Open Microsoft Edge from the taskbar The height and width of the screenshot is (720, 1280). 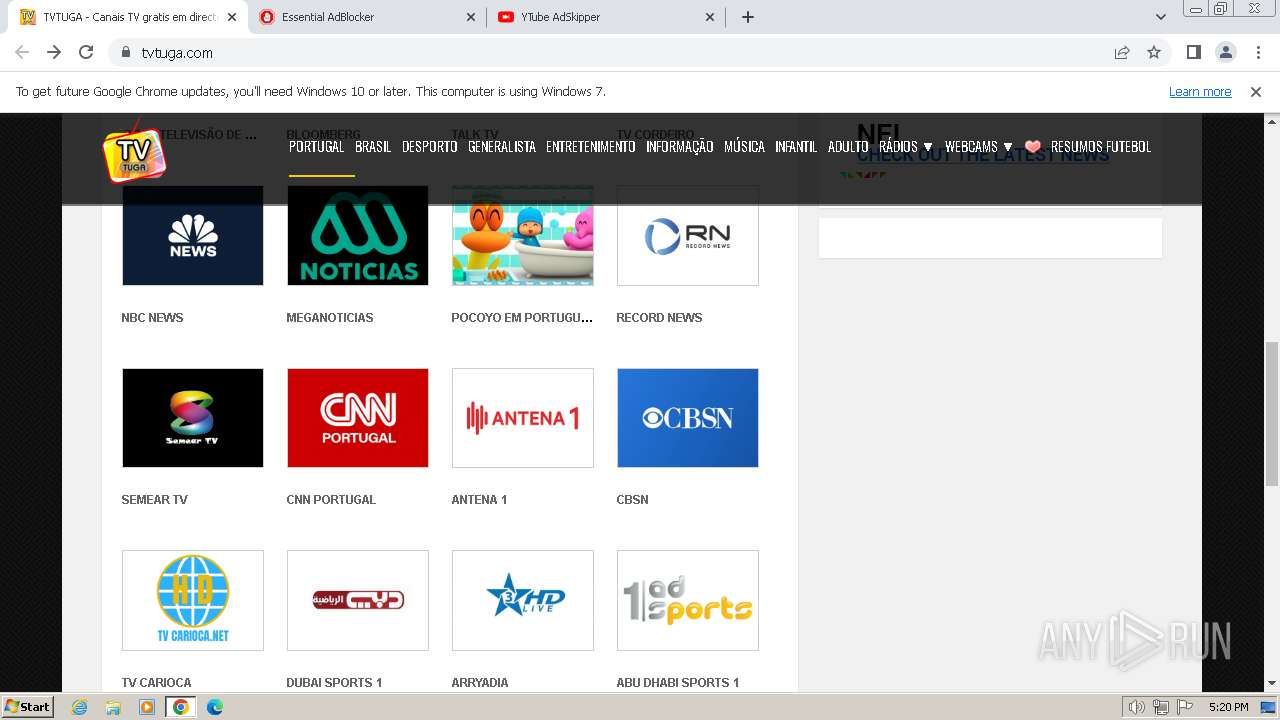coord(215,707)
